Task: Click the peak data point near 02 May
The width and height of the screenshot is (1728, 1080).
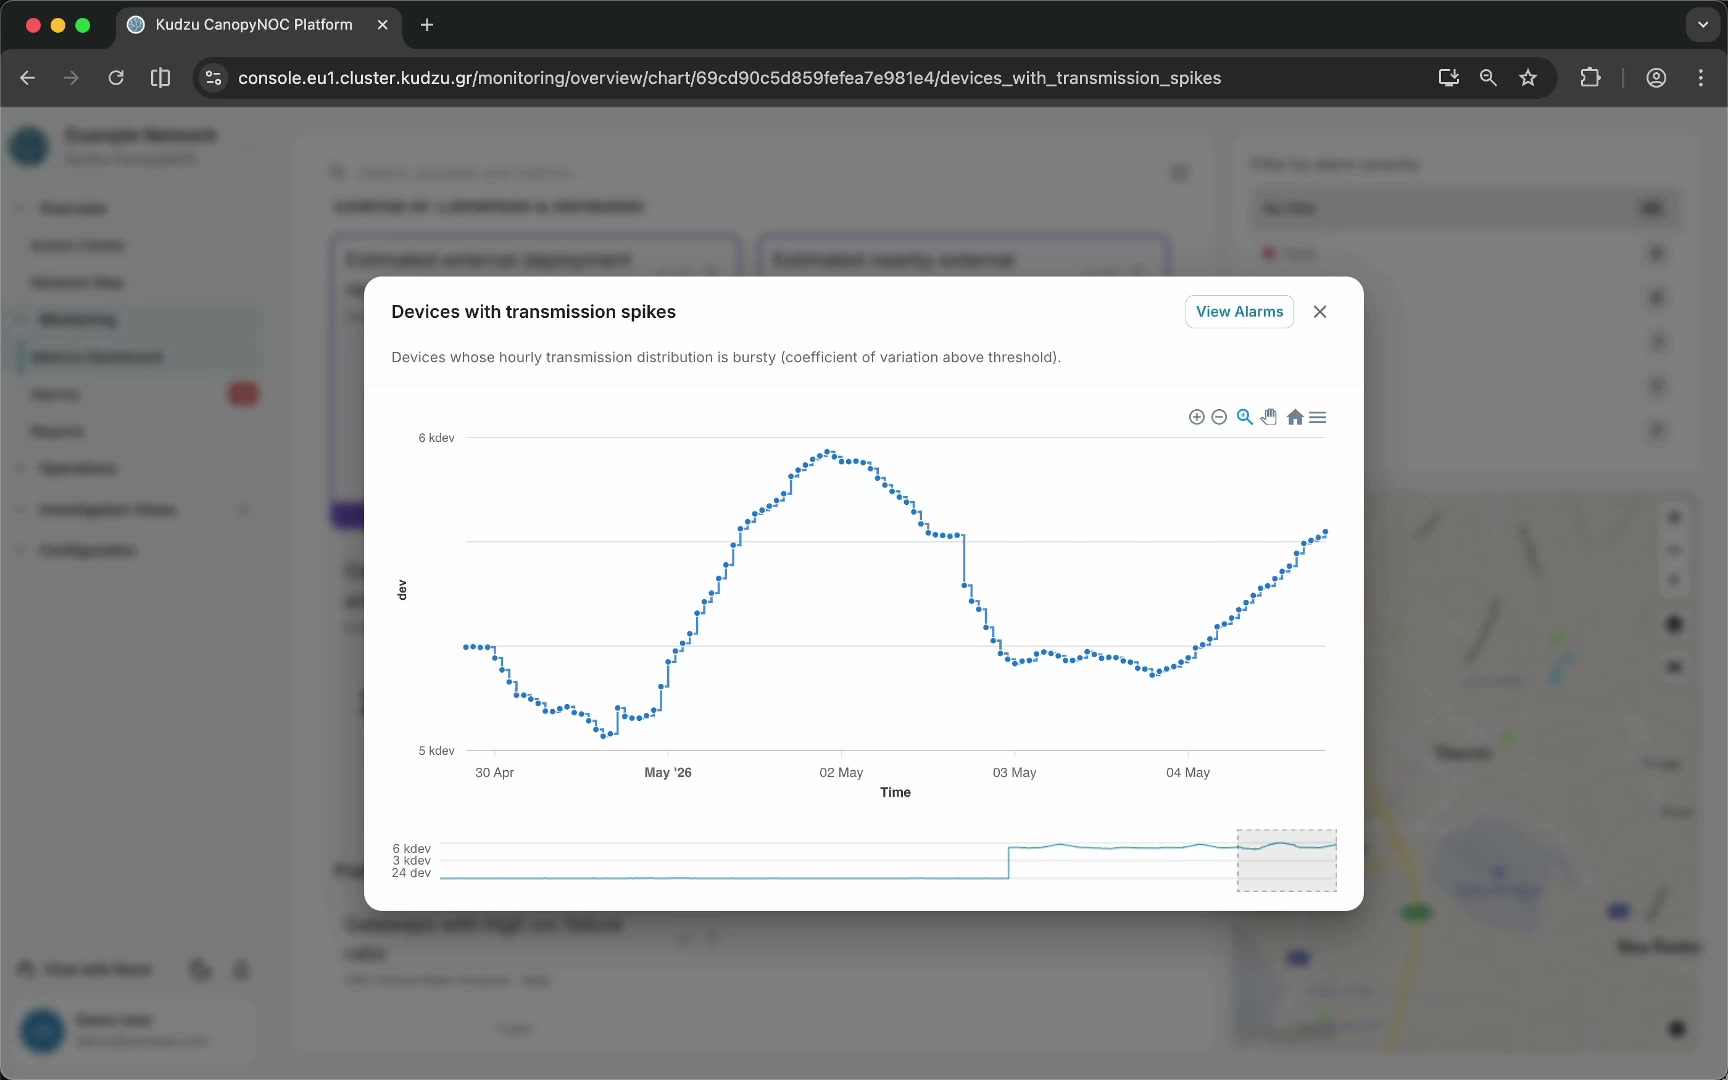Action: coord(828,452)
